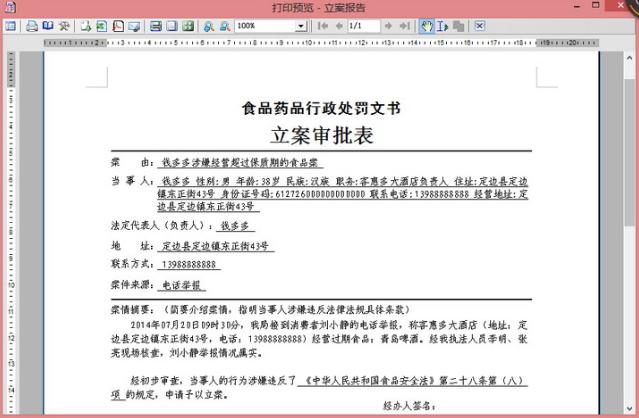Go to the previous page arrow

coord(337,26)
